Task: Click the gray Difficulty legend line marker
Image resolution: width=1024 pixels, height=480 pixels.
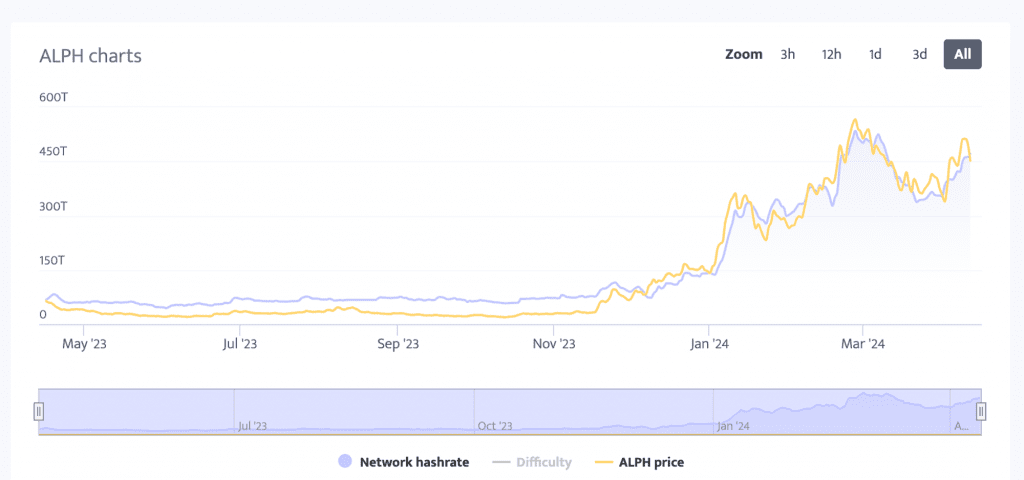Action: 502,462
